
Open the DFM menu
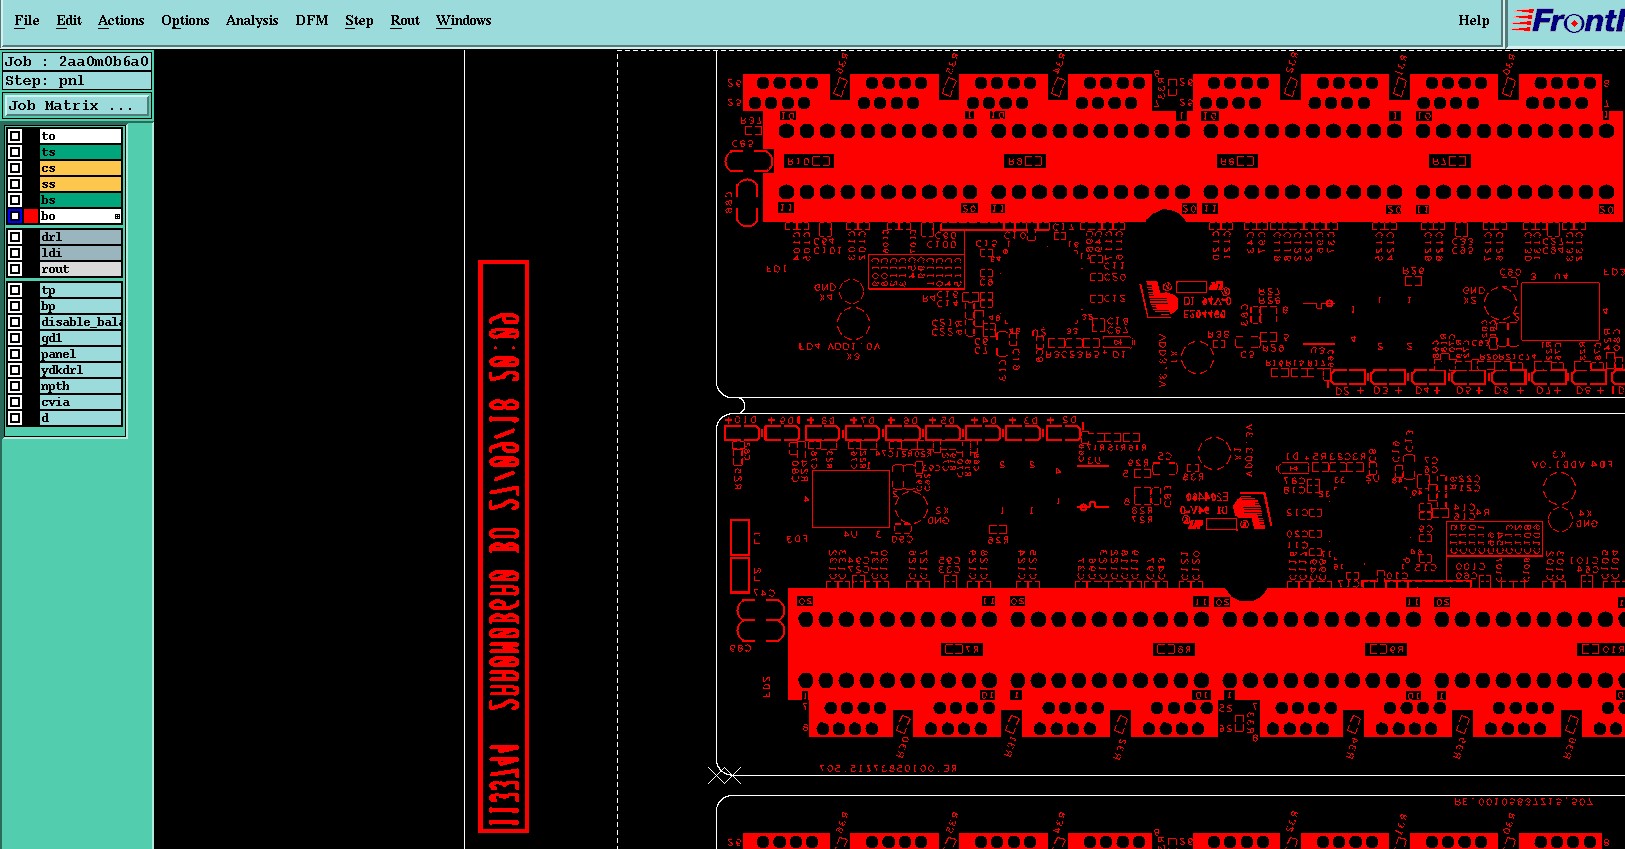pos(312,20)
